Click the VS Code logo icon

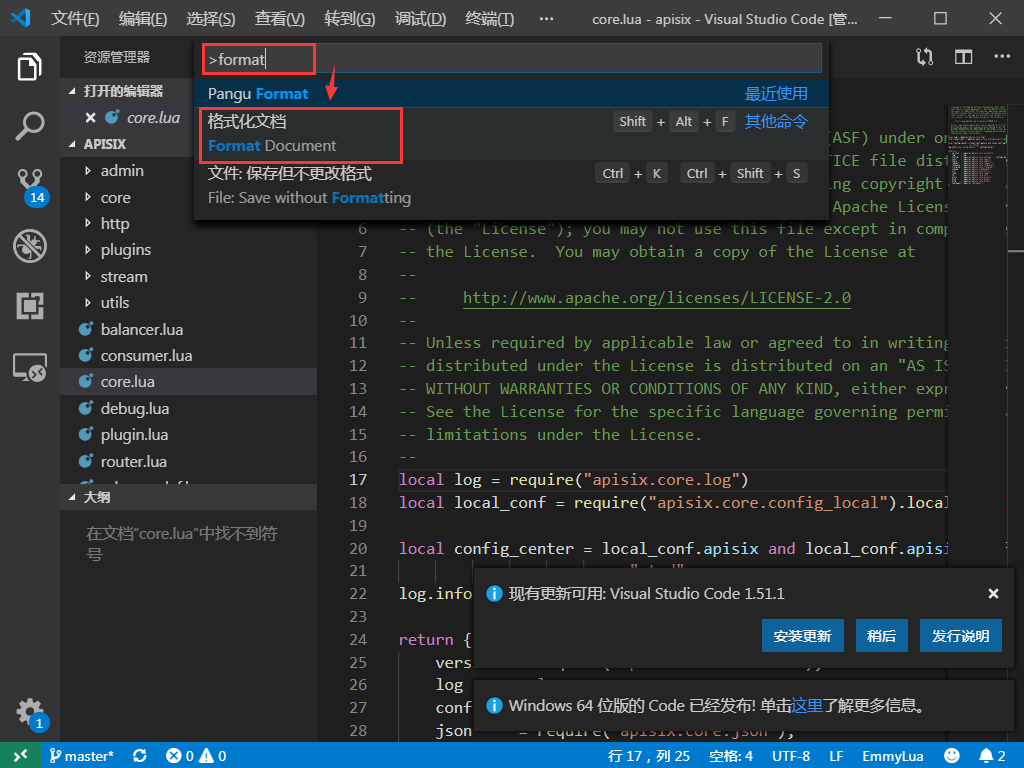pyautogui.click(x=21, y=18)
